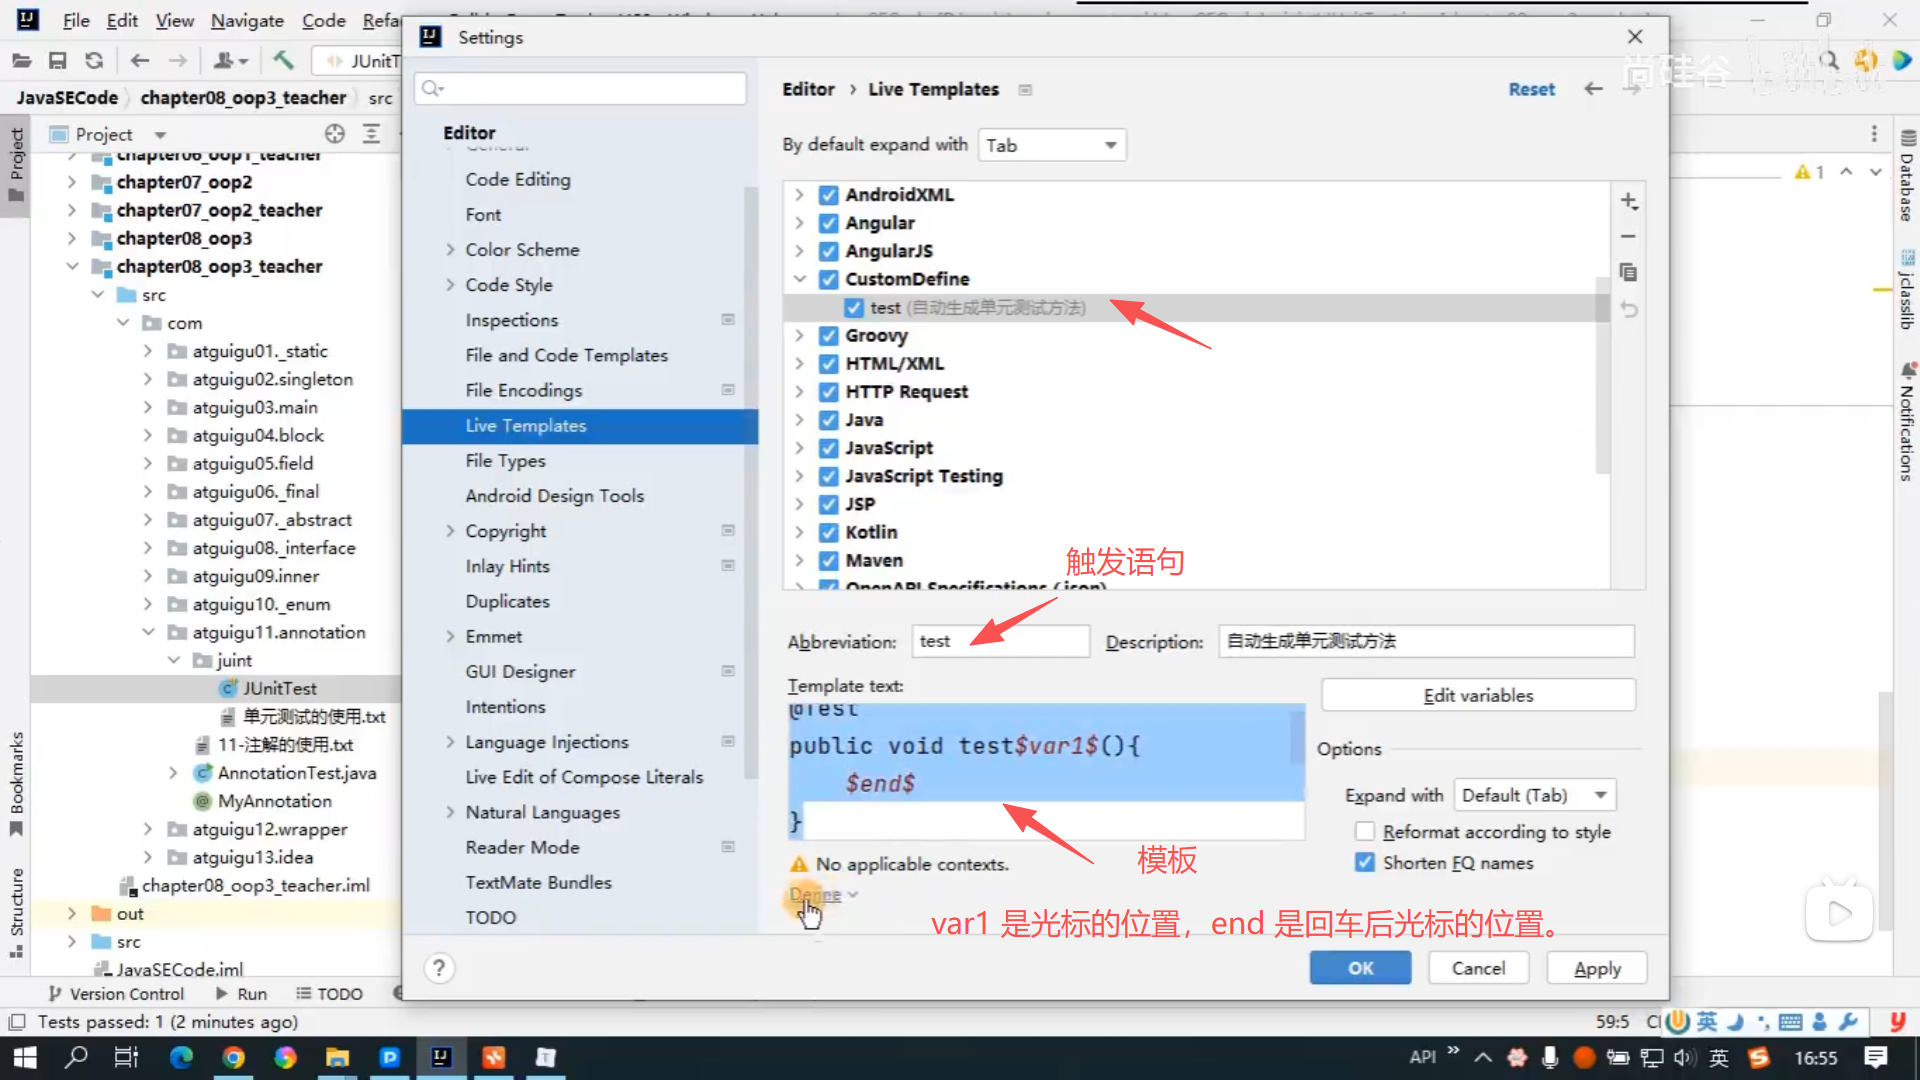Click the add template plus icon
Viewport: 1920px width, 1080px height.
point(1629,201)
